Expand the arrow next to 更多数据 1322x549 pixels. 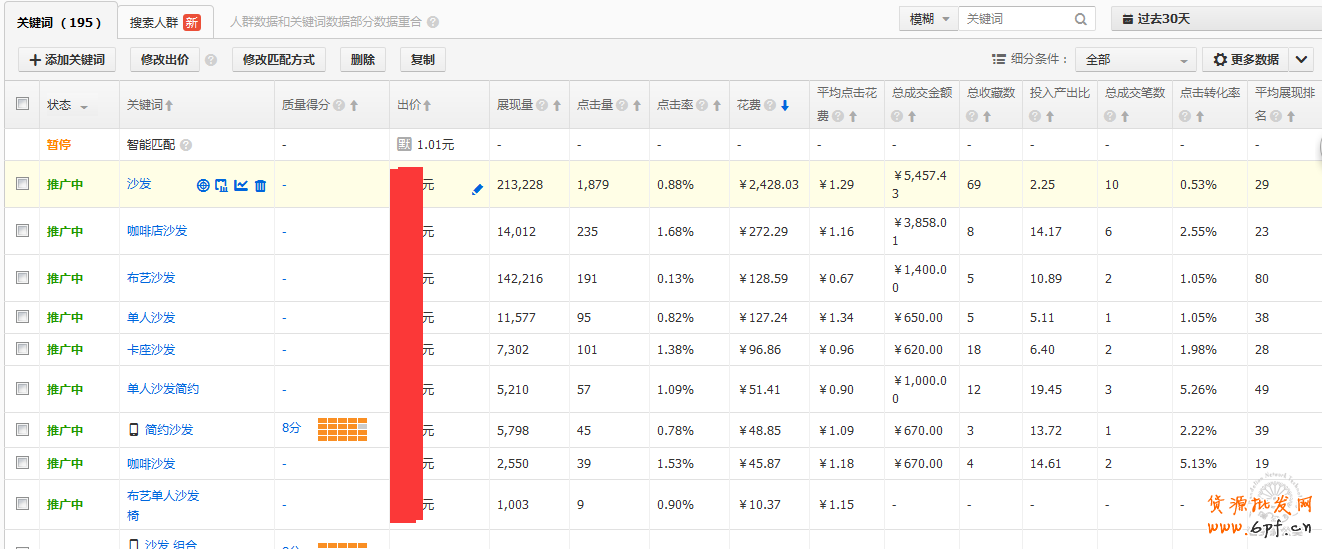tap(1301, 60)
